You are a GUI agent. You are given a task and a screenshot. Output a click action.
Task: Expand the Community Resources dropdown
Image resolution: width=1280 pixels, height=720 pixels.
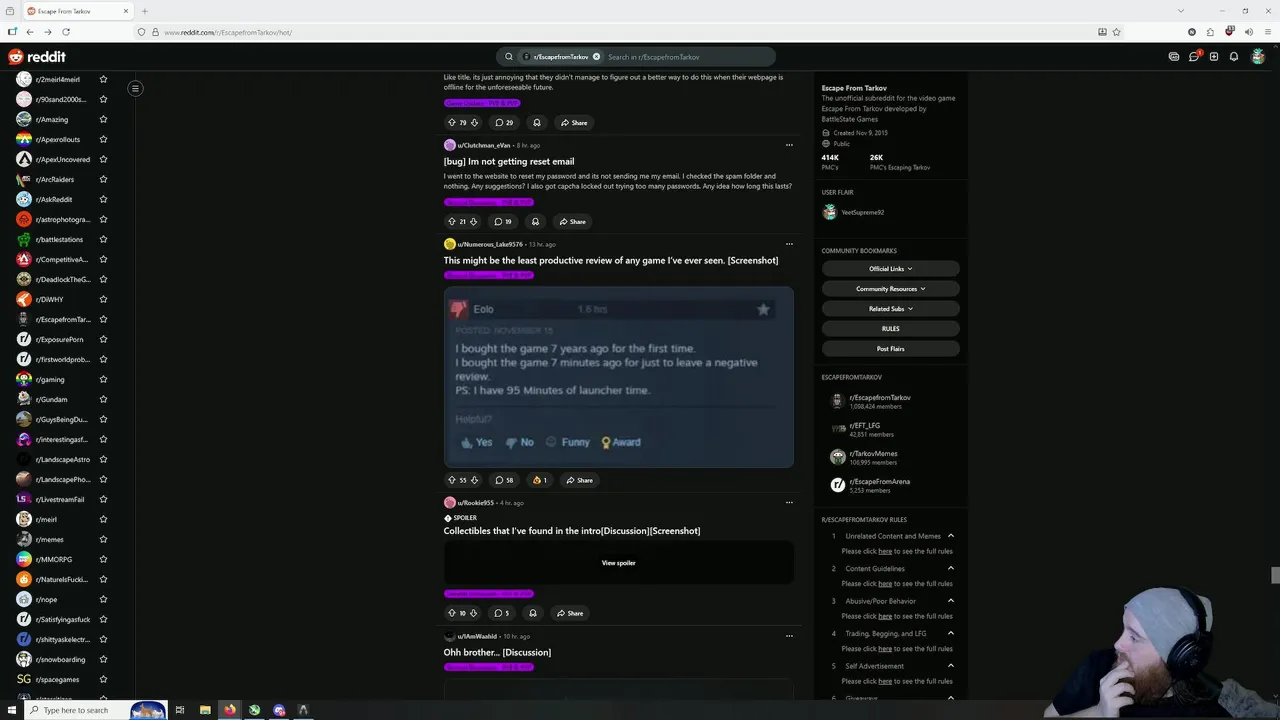tap(890, 289)
